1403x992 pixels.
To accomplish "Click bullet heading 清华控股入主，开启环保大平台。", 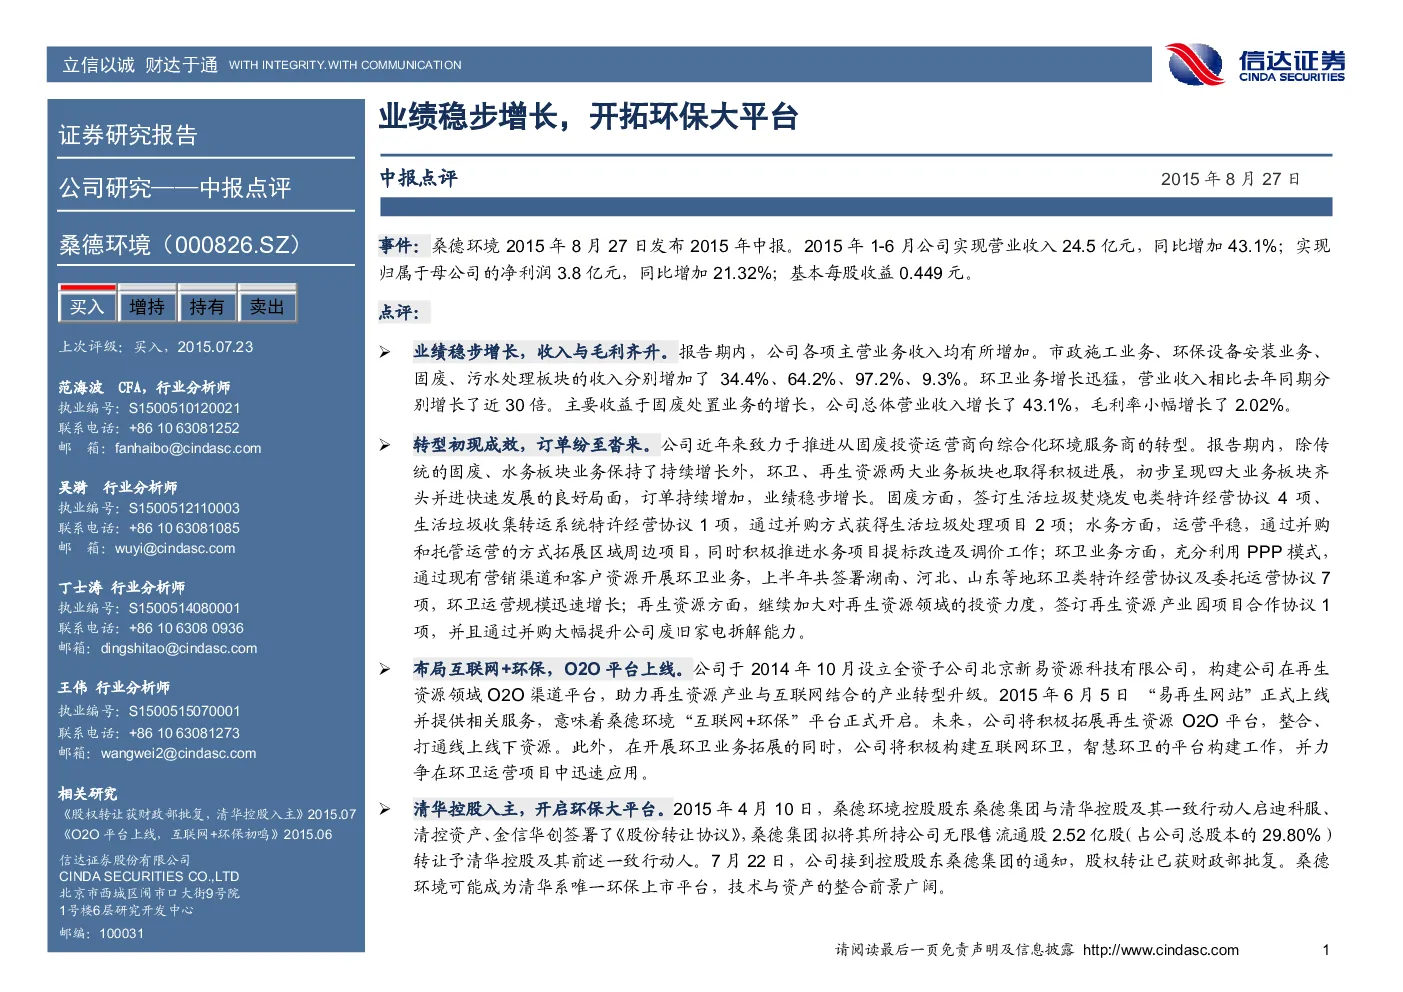I will [540, 808].
